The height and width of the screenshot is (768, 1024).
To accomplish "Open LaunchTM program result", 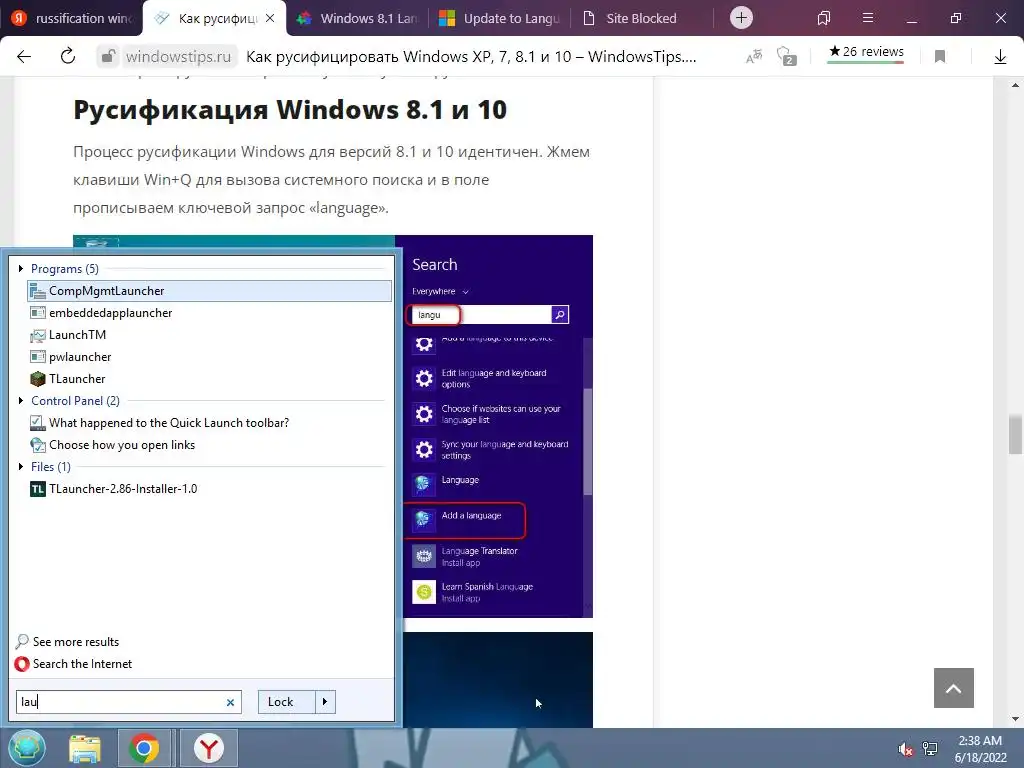I will point(210,334).
